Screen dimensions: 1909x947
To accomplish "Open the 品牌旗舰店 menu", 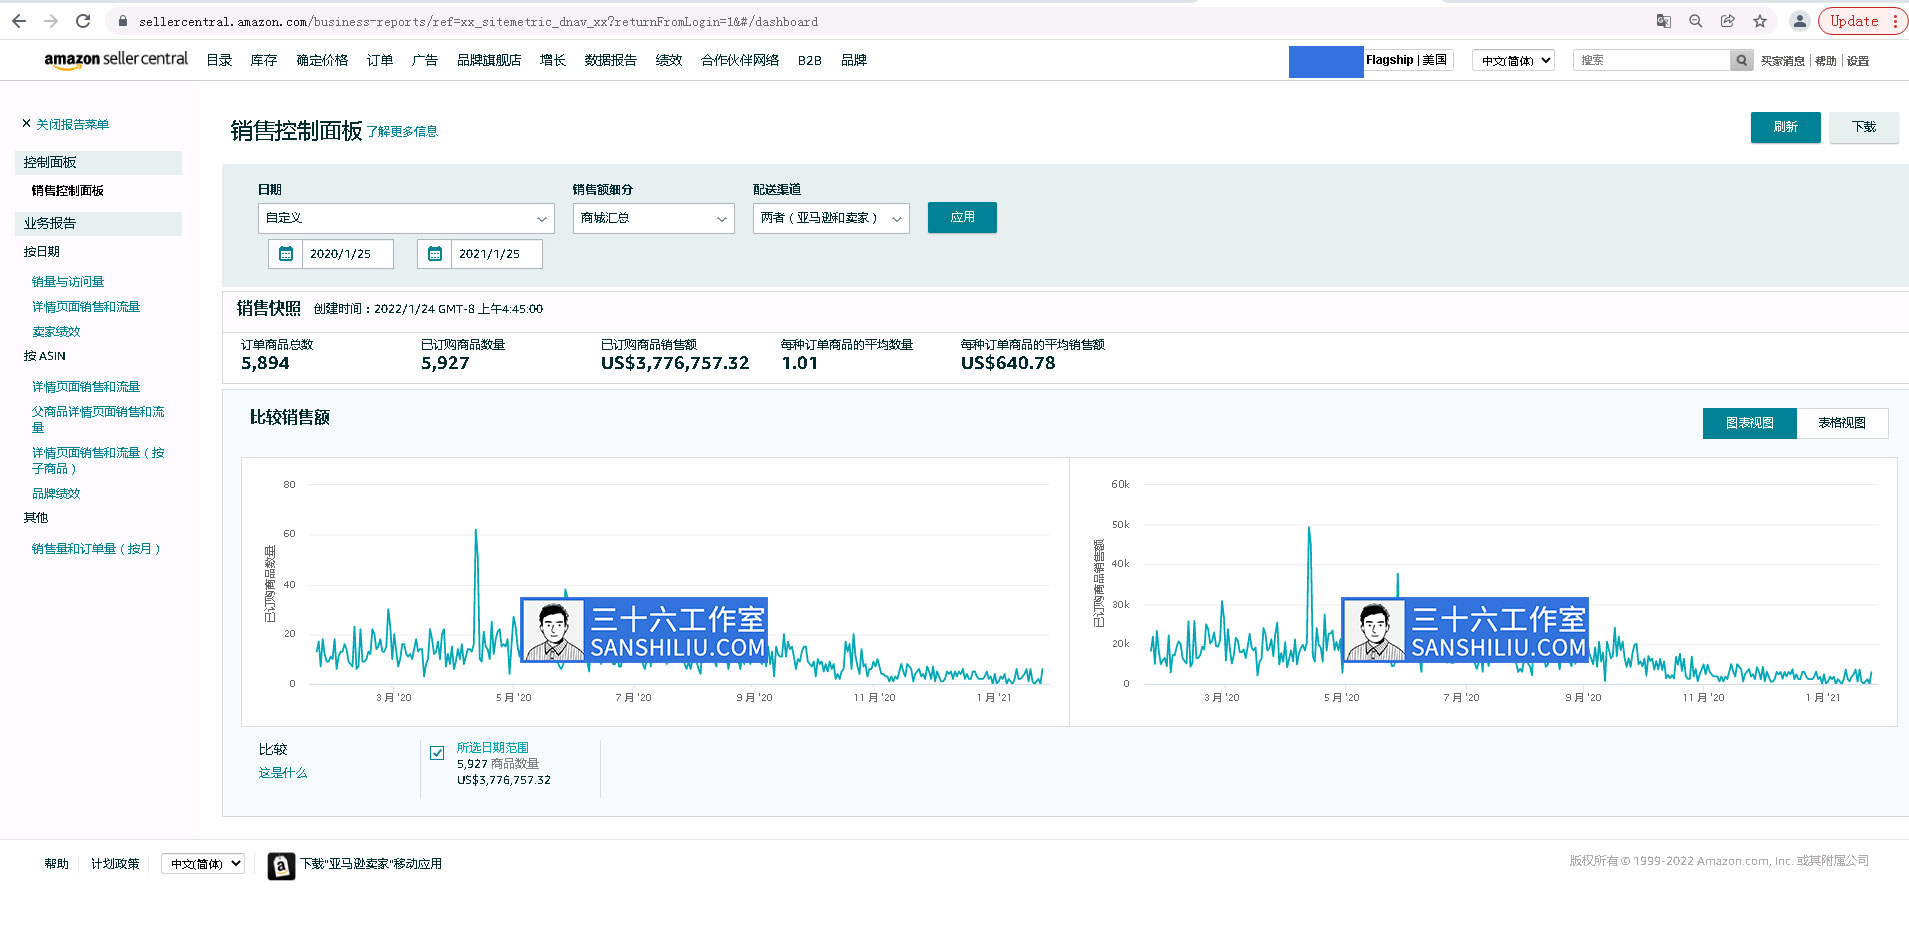I will point(489,61).
